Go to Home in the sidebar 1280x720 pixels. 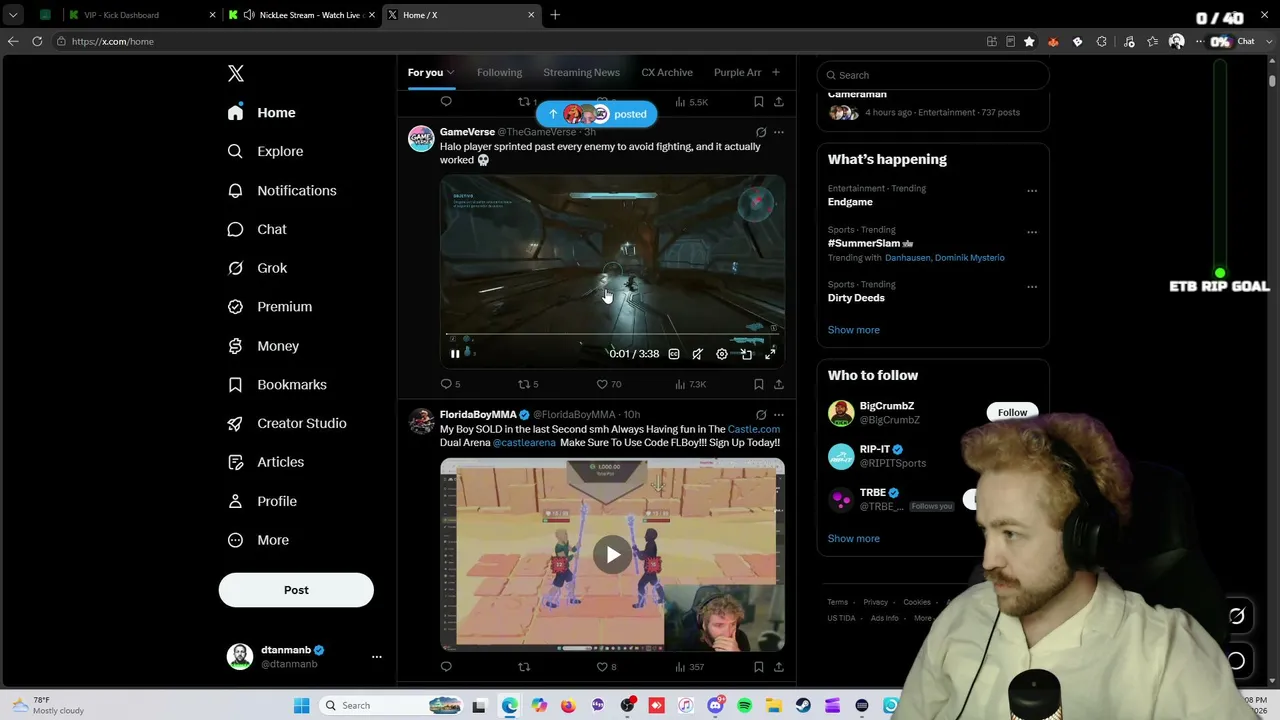(x=261, y=113)
